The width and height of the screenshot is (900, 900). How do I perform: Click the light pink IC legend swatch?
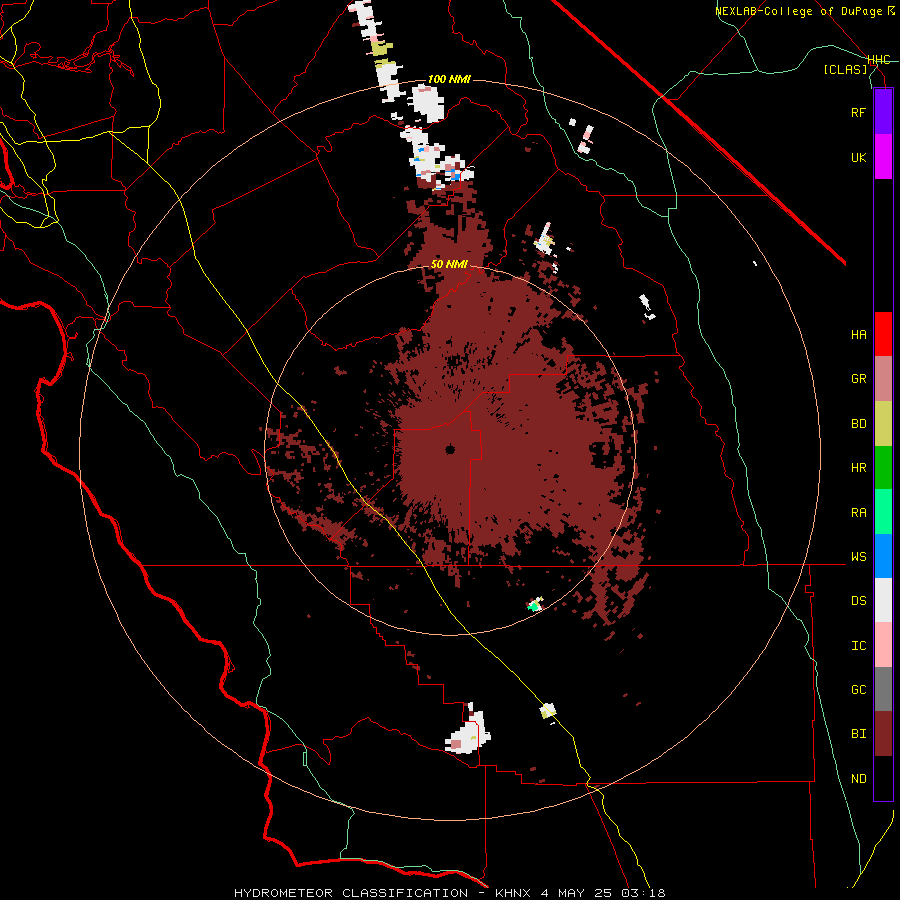point(883,645)
